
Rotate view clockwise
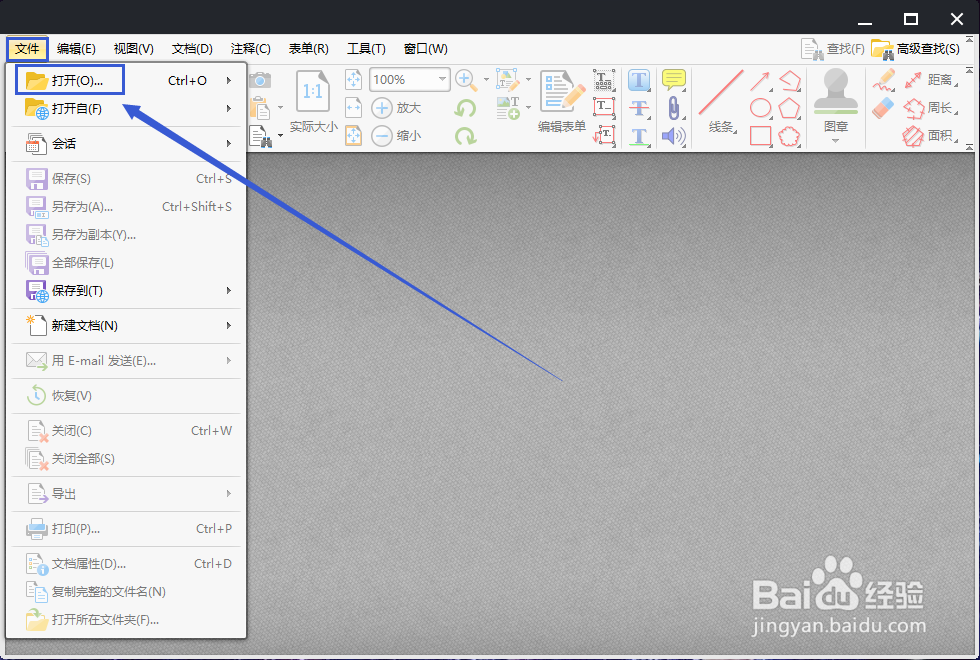(465, 136)
